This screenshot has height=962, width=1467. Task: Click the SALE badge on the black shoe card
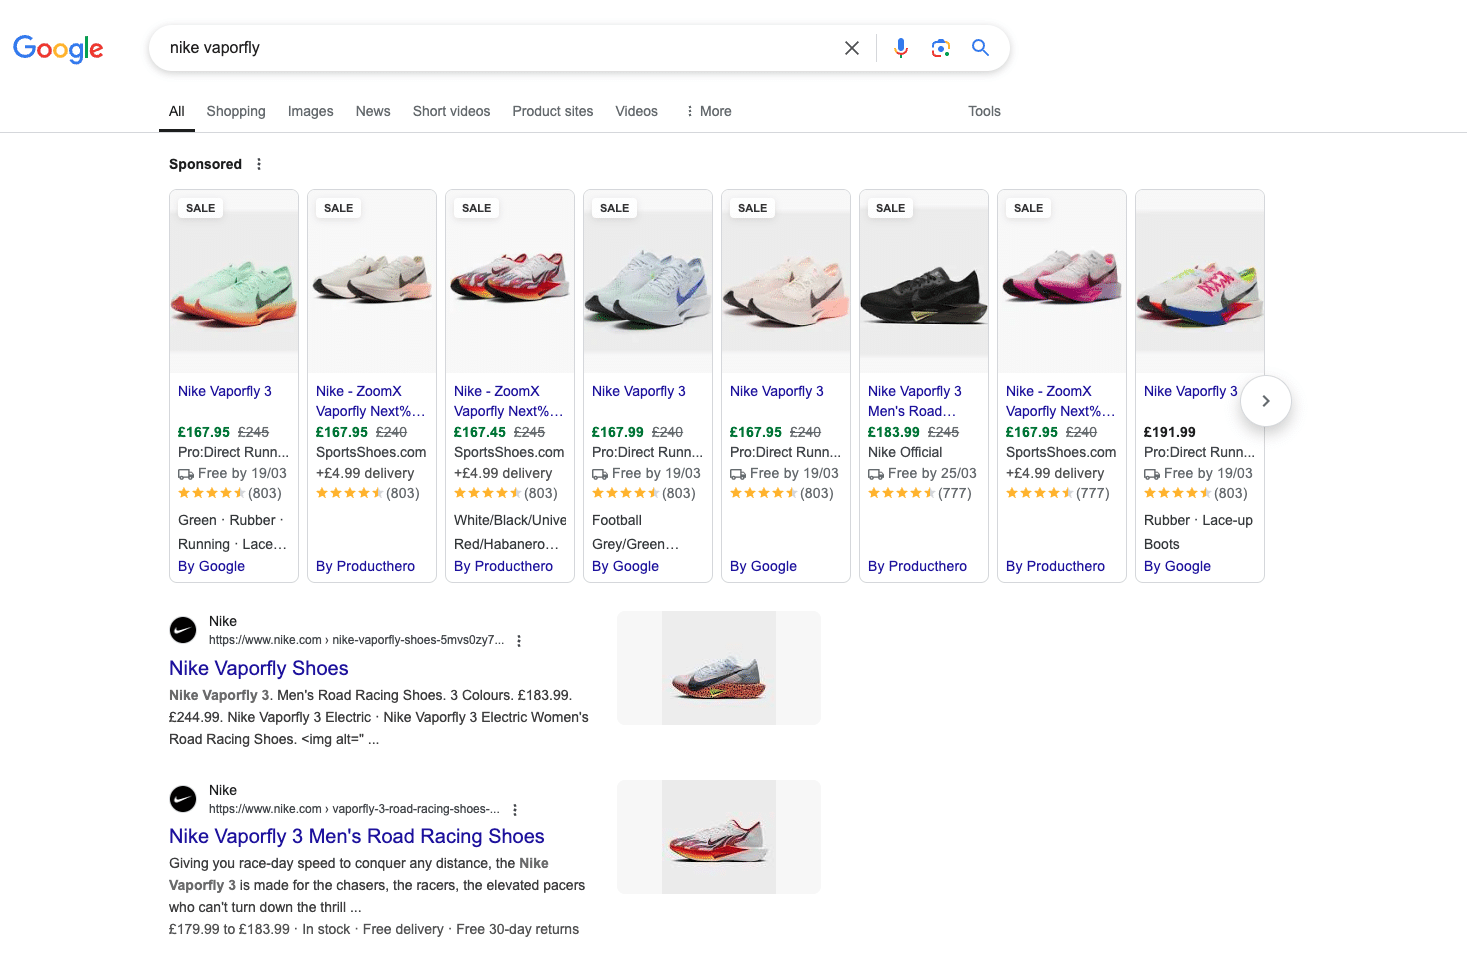890,208
